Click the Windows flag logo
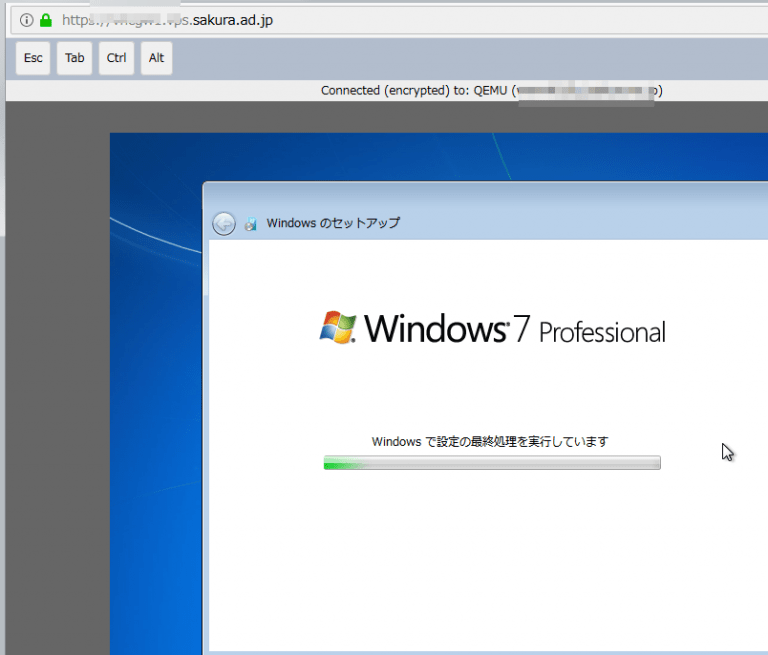 (x=337, y=327)
